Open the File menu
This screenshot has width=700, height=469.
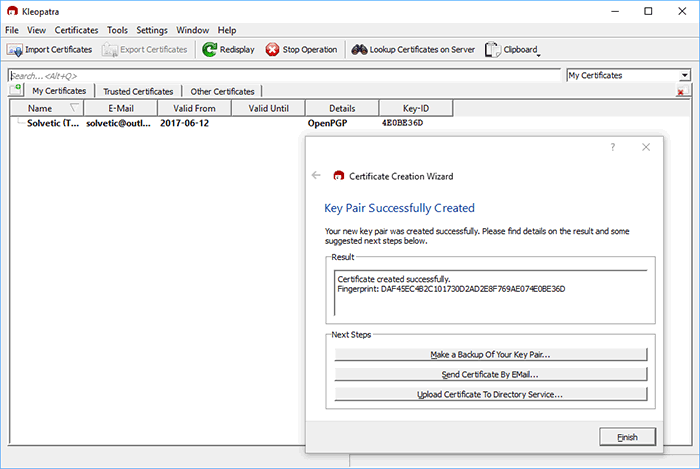[x=12, y=30]
